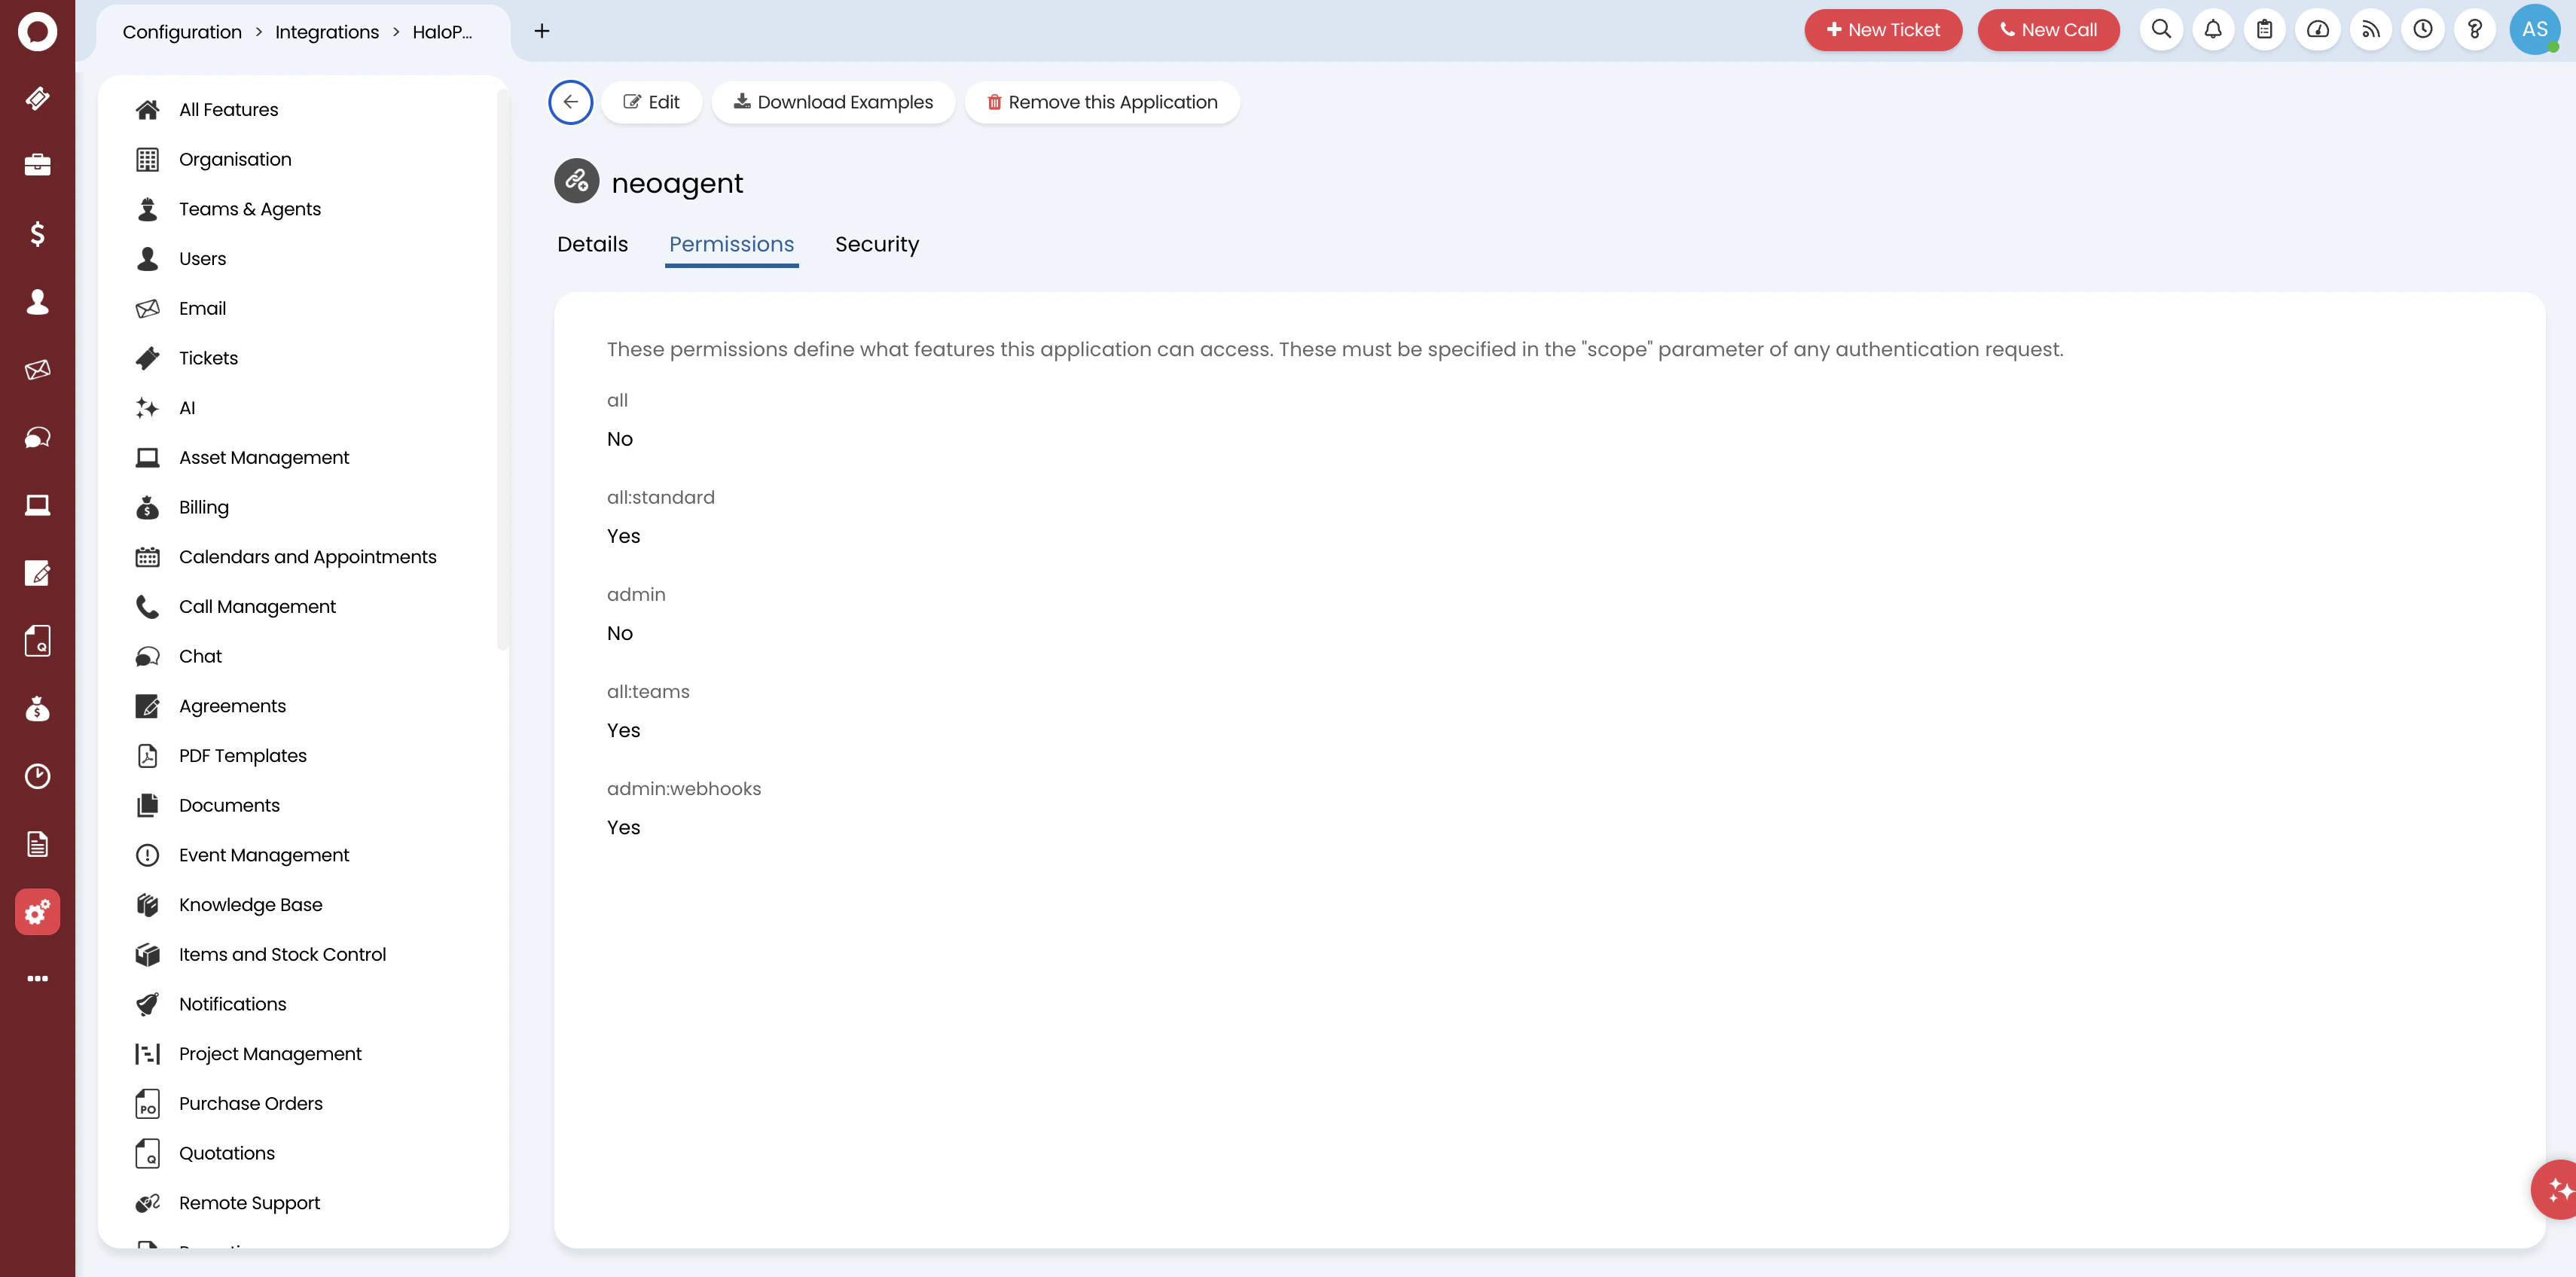
Task: Open Integrations from the breadcrumb trail
Action: 326,31
